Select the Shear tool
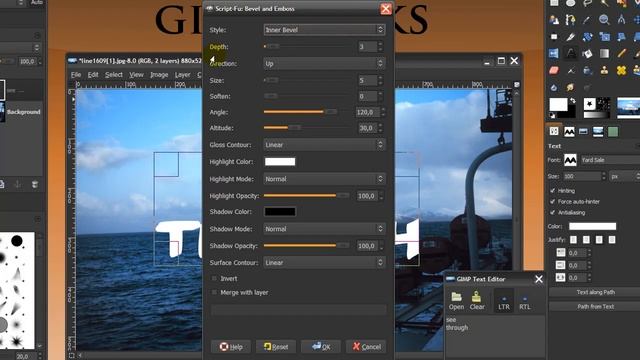The image size is (640, 360). 621,37
